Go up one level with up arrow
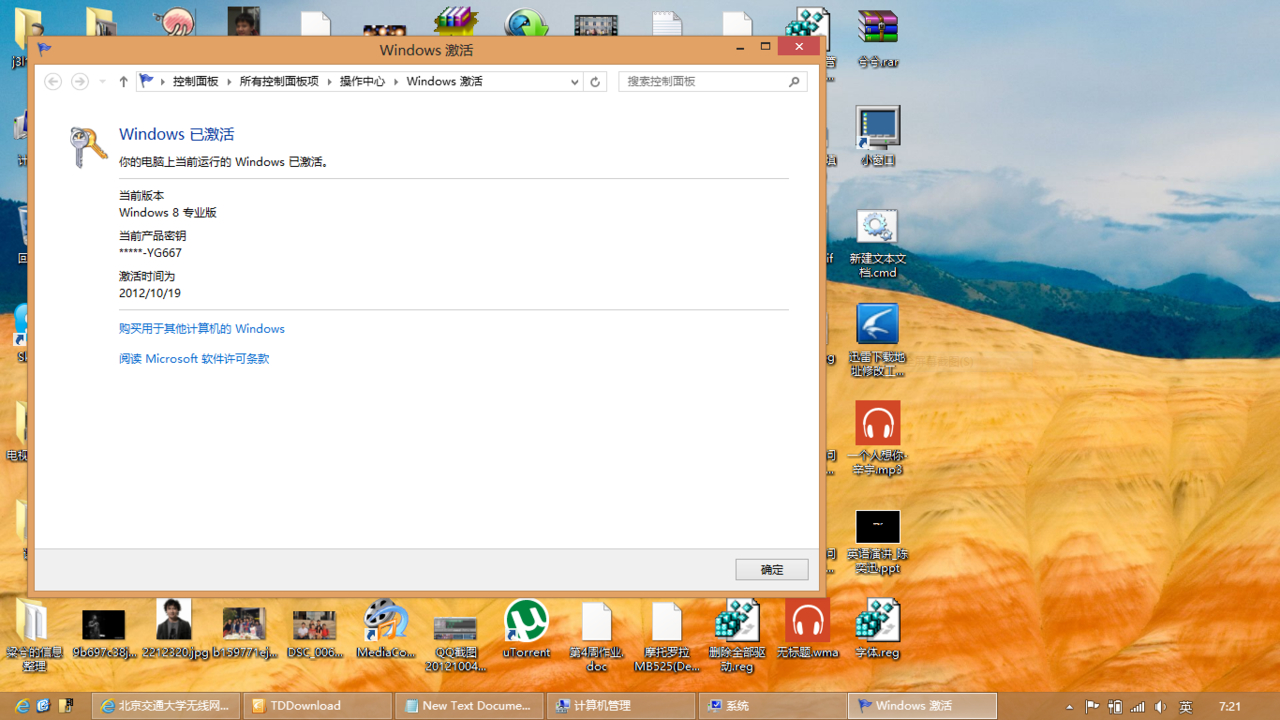1280x720 pixels. click(x=123, y=82)
